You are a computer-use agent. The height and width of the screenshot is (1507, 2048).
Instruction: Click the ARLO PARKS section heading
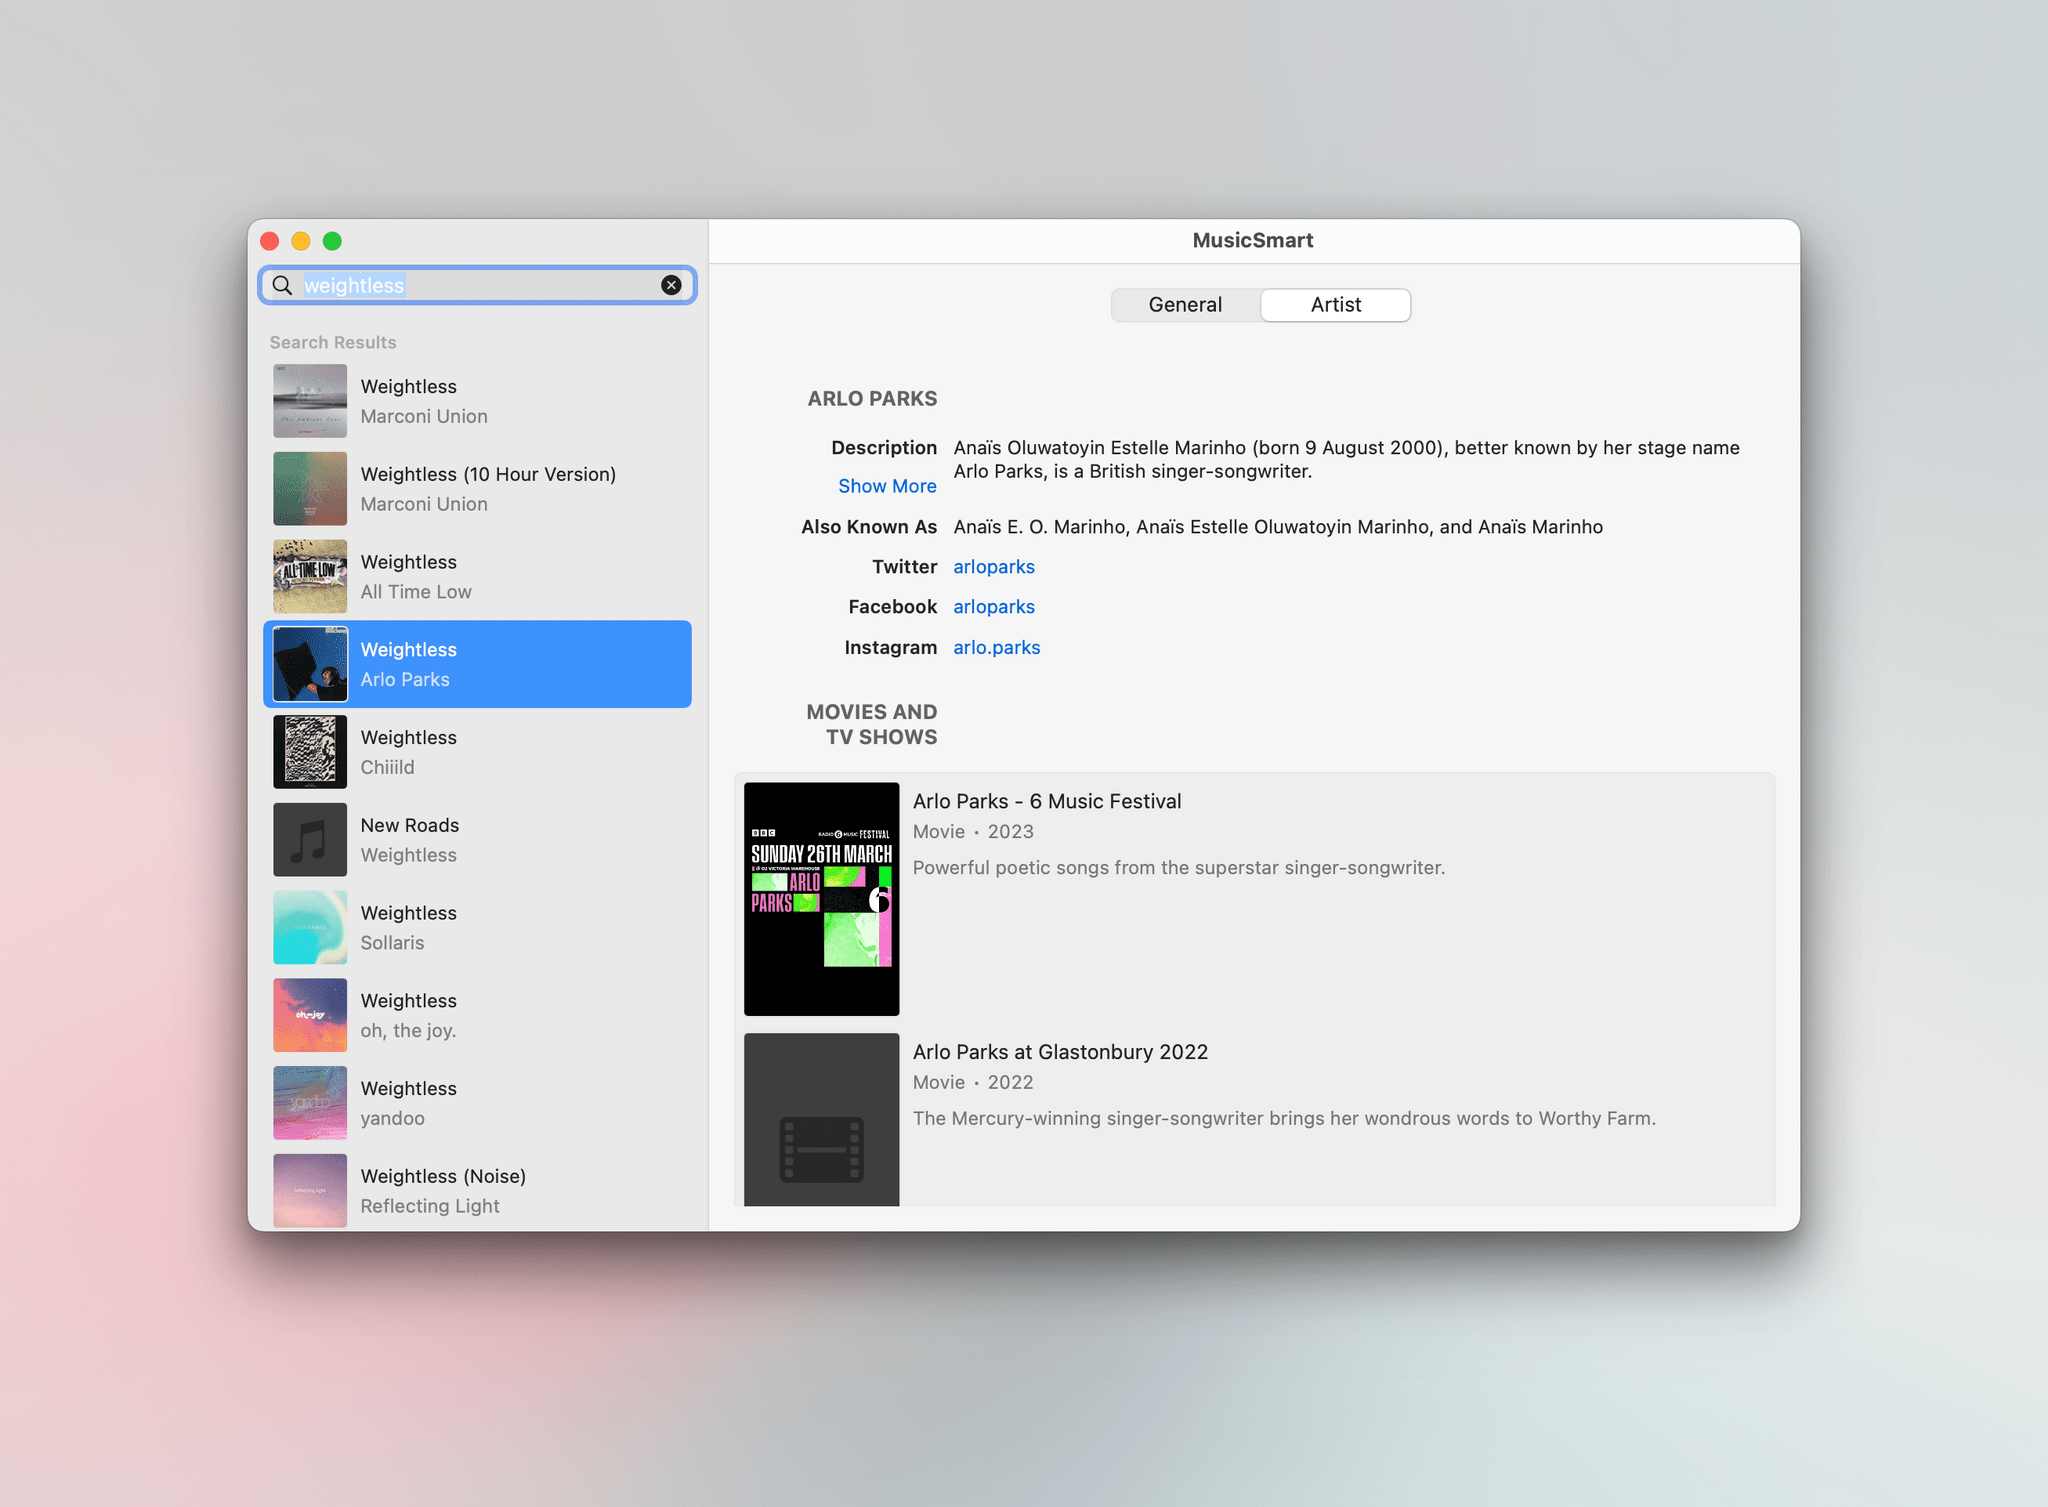(x=872, y=399)
